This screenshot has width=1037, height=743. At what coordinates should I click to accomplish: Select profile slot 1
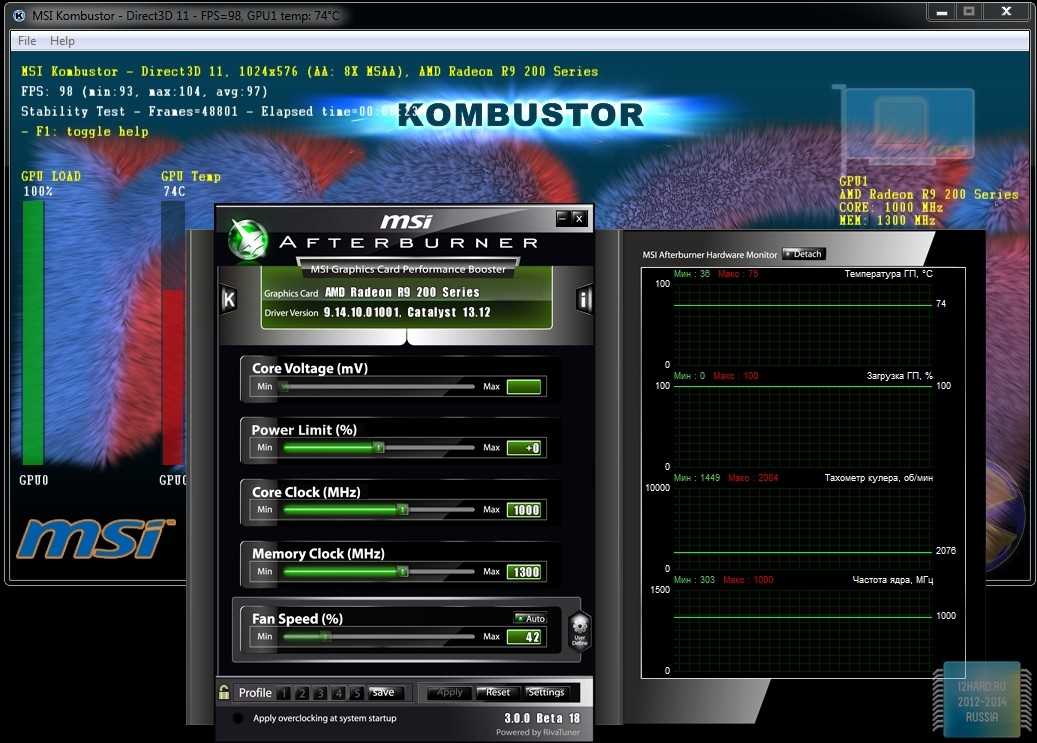tap(284, 693)
